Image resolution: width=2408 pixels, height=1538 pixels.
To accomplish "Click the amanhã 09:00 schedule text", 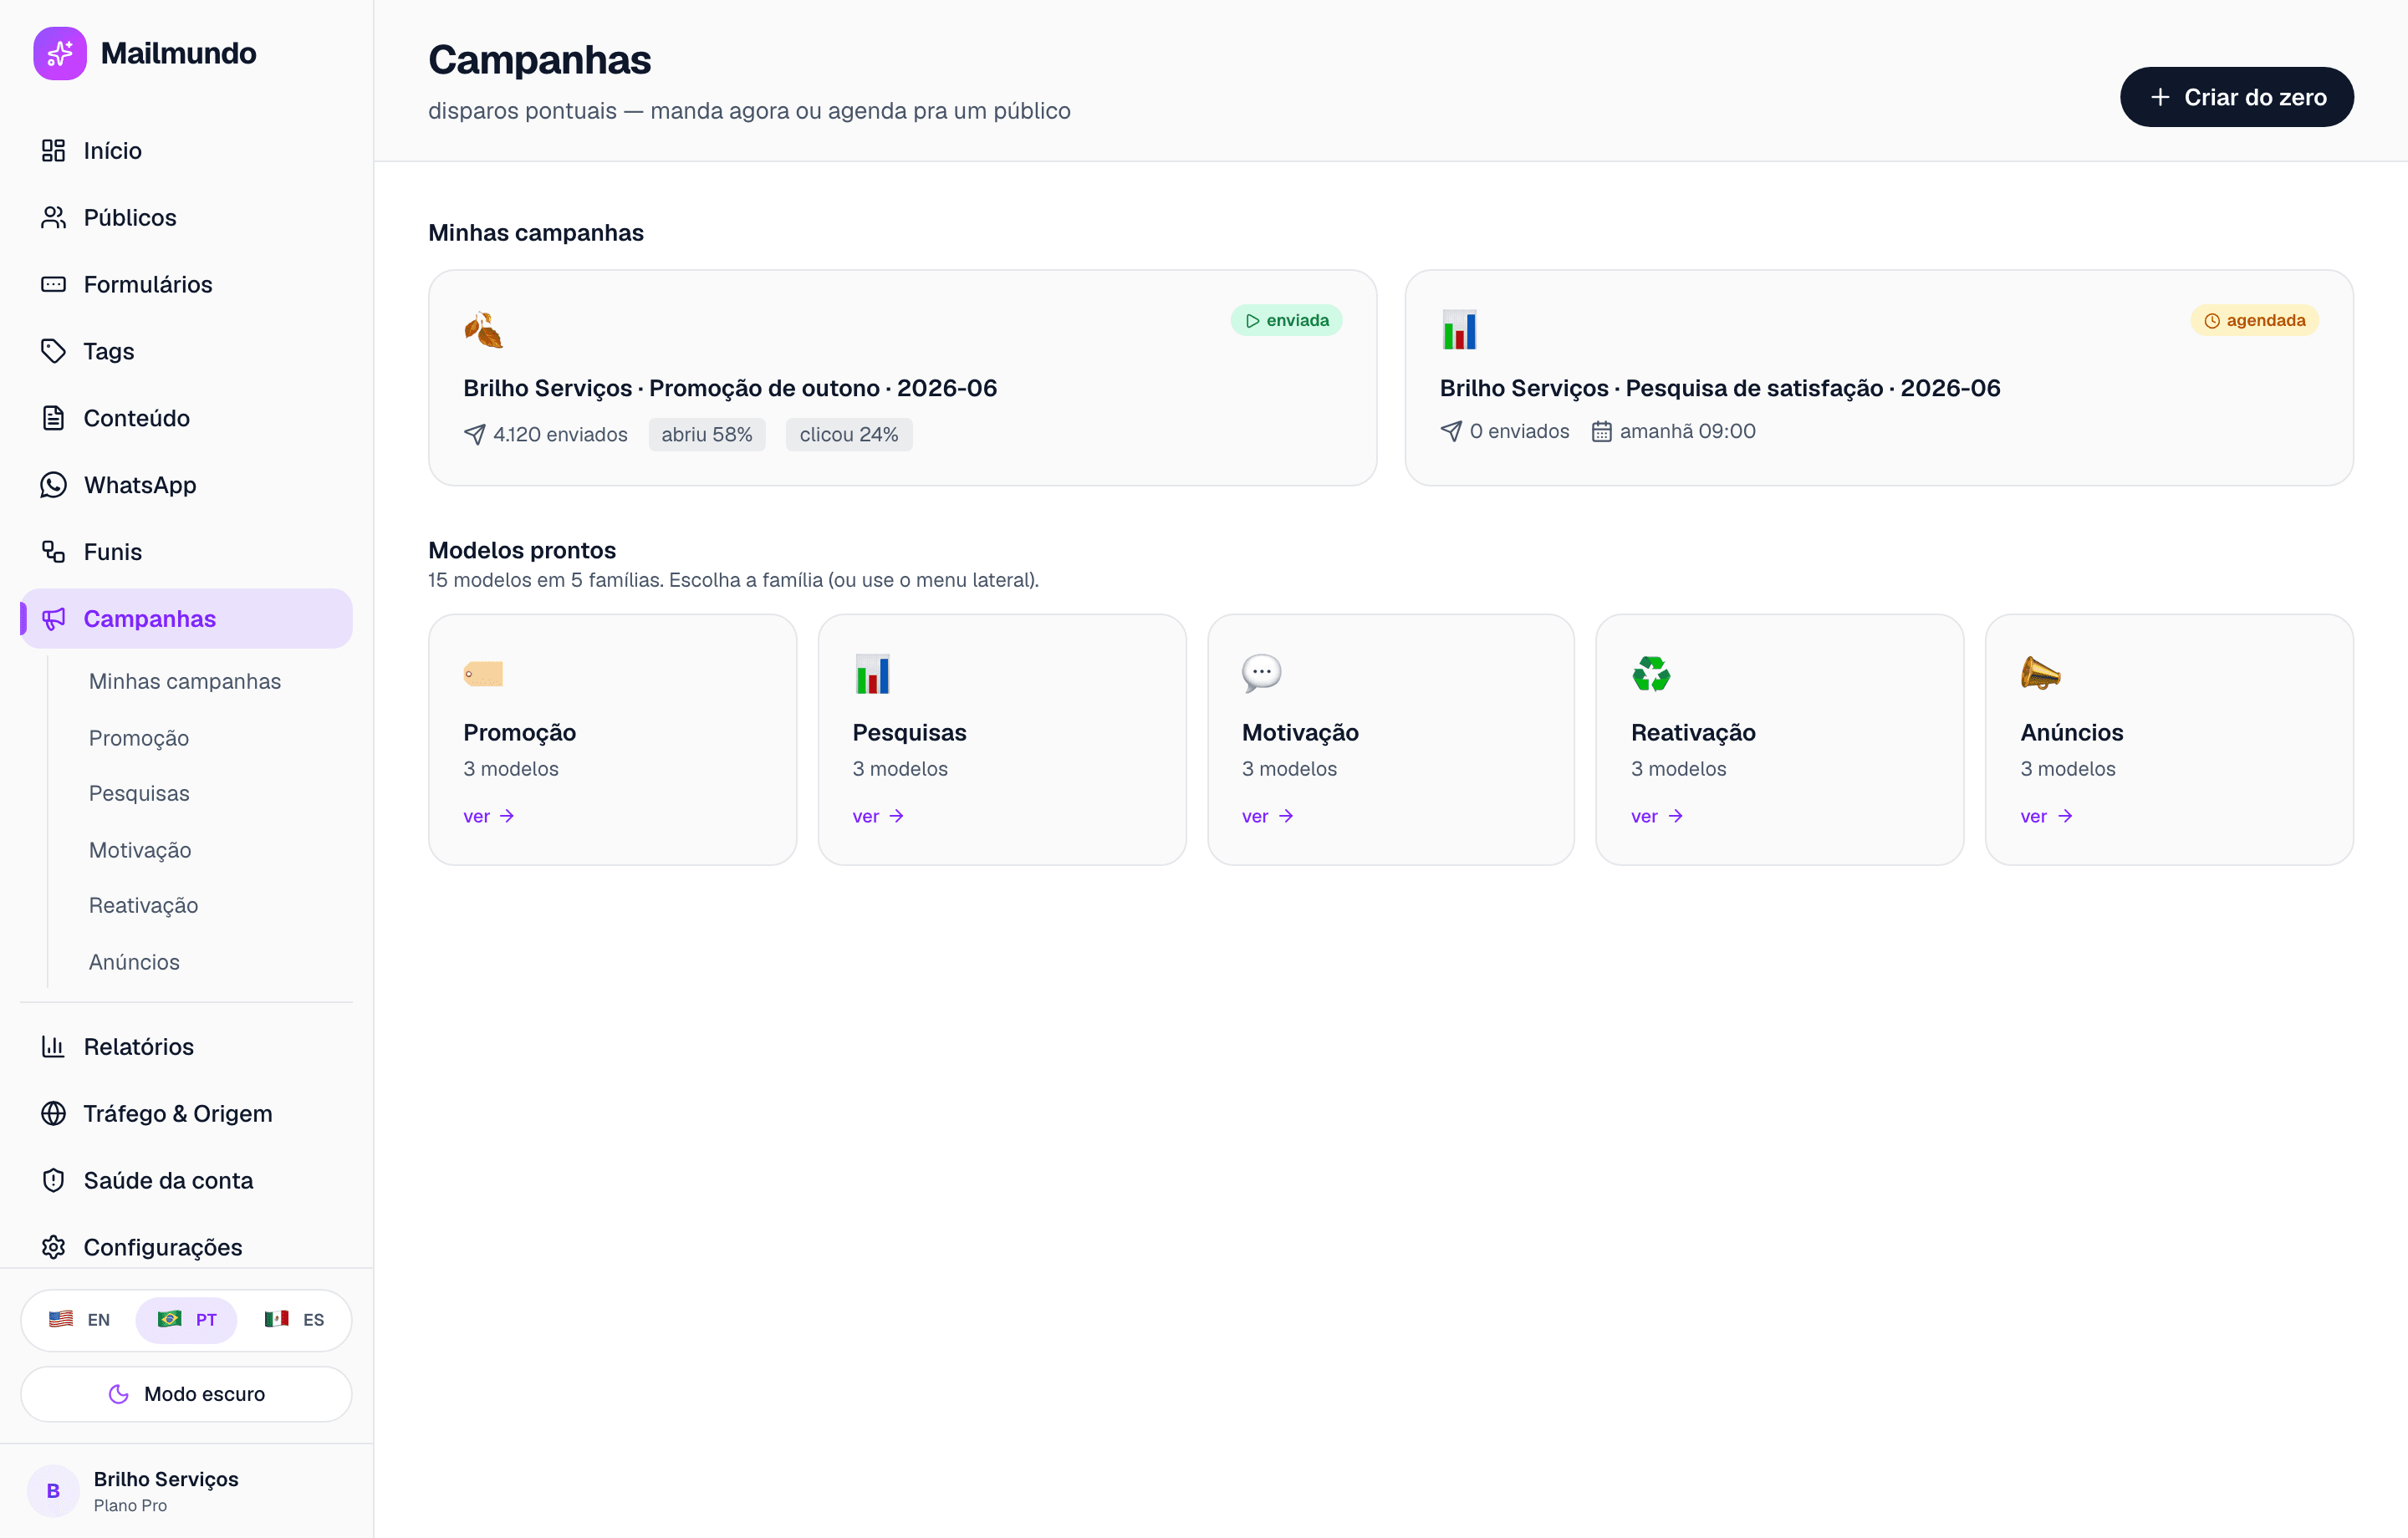I will point(1688,432).
